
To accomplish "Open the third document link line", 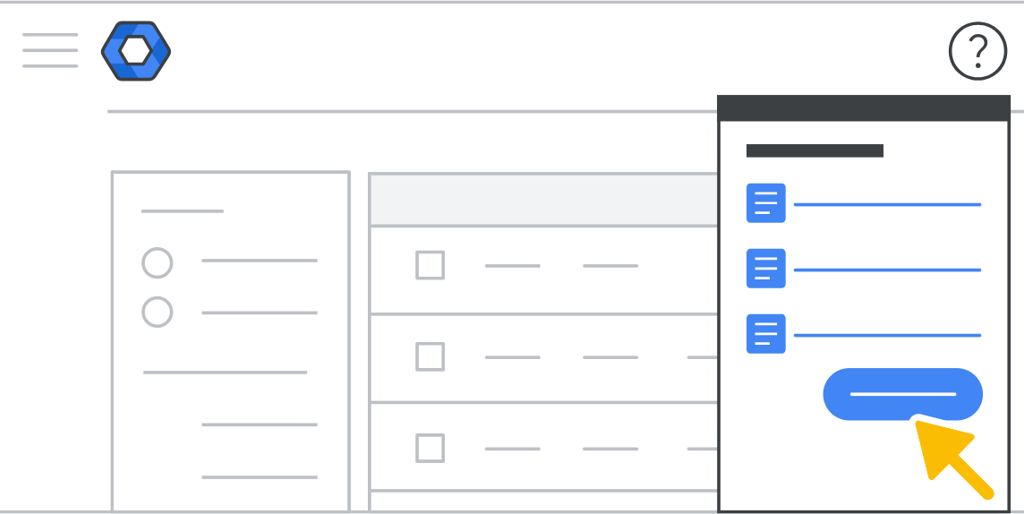I will [x=887, y=335].
